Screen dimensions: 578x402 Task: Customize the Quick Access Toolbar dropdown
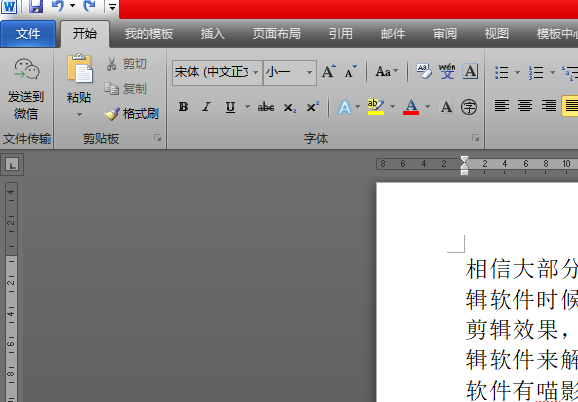112,6
